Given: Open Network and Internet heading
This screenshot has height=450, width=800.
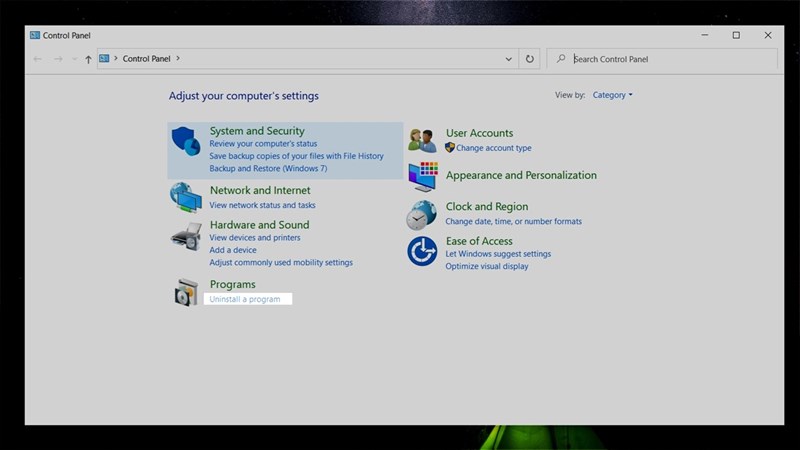Looking at the screenshot, I should click(x=260, y=190).
